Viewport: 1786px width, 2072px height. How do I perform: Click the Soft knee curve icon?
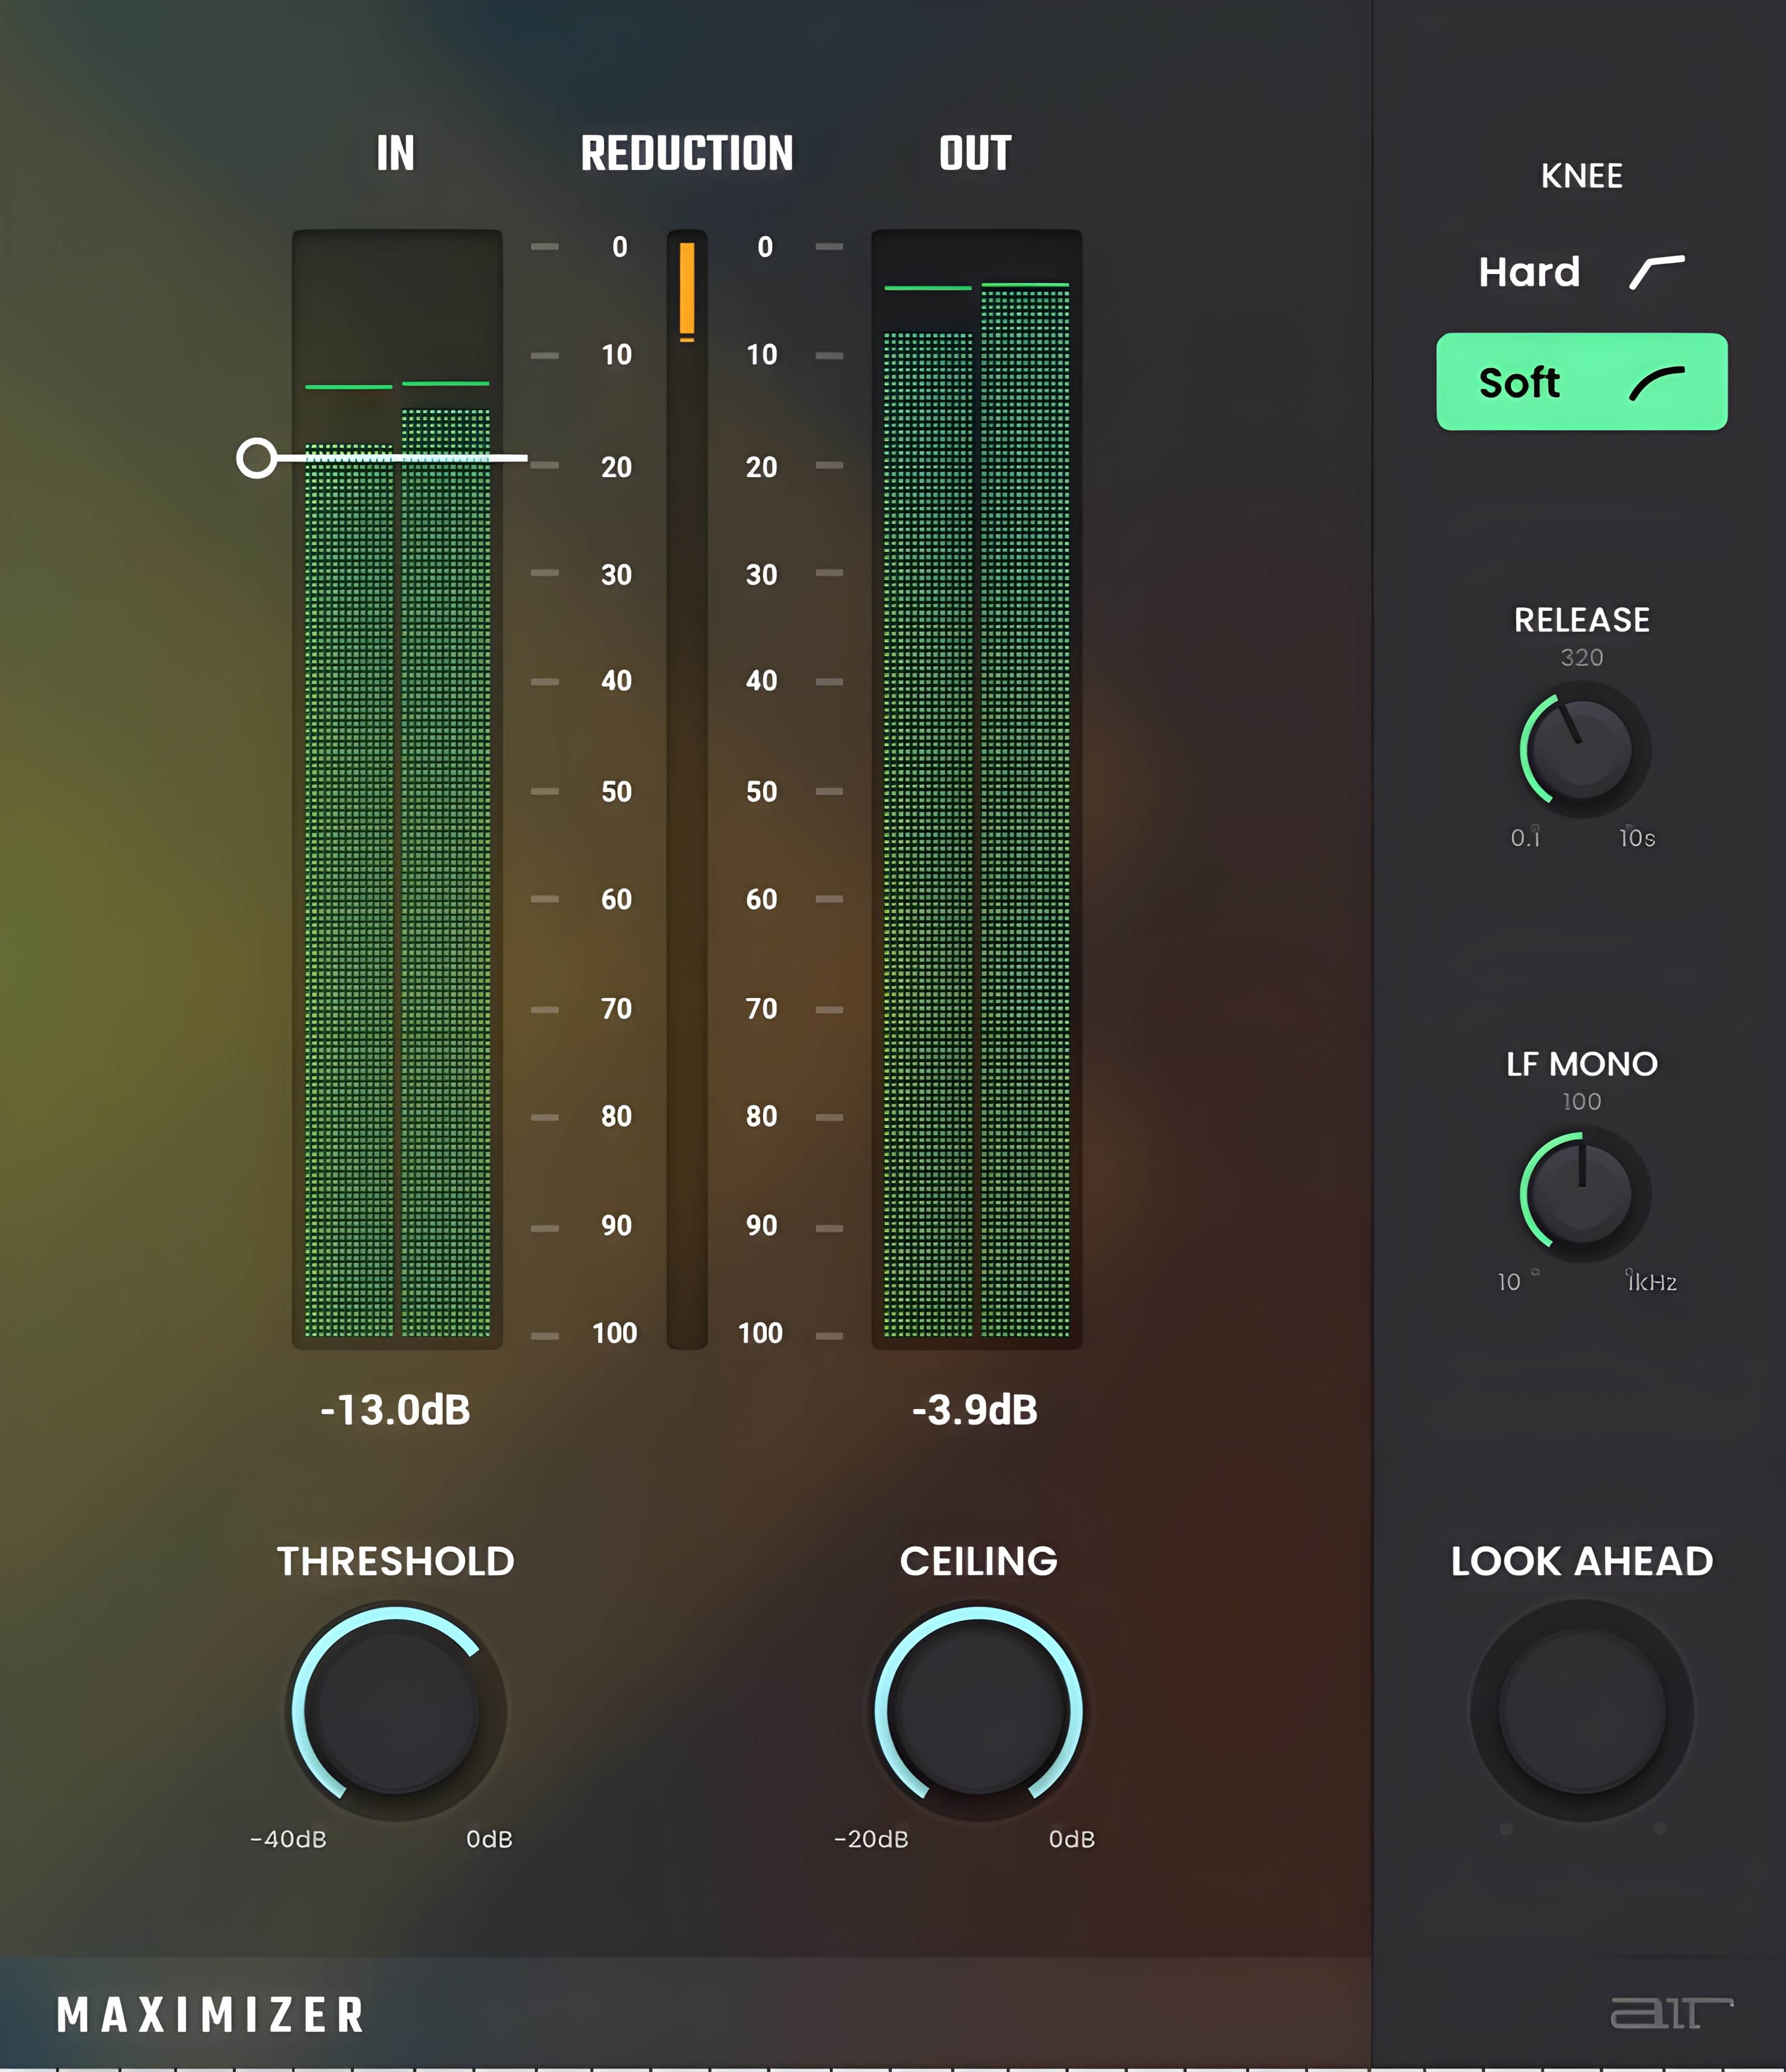tap(1656, 382)
